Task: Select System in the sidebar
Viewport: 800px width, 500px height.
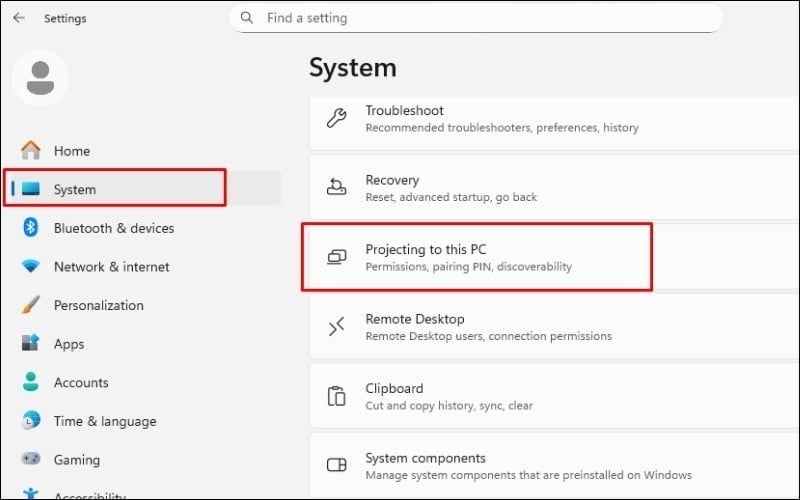Action: tap(142, 189)
